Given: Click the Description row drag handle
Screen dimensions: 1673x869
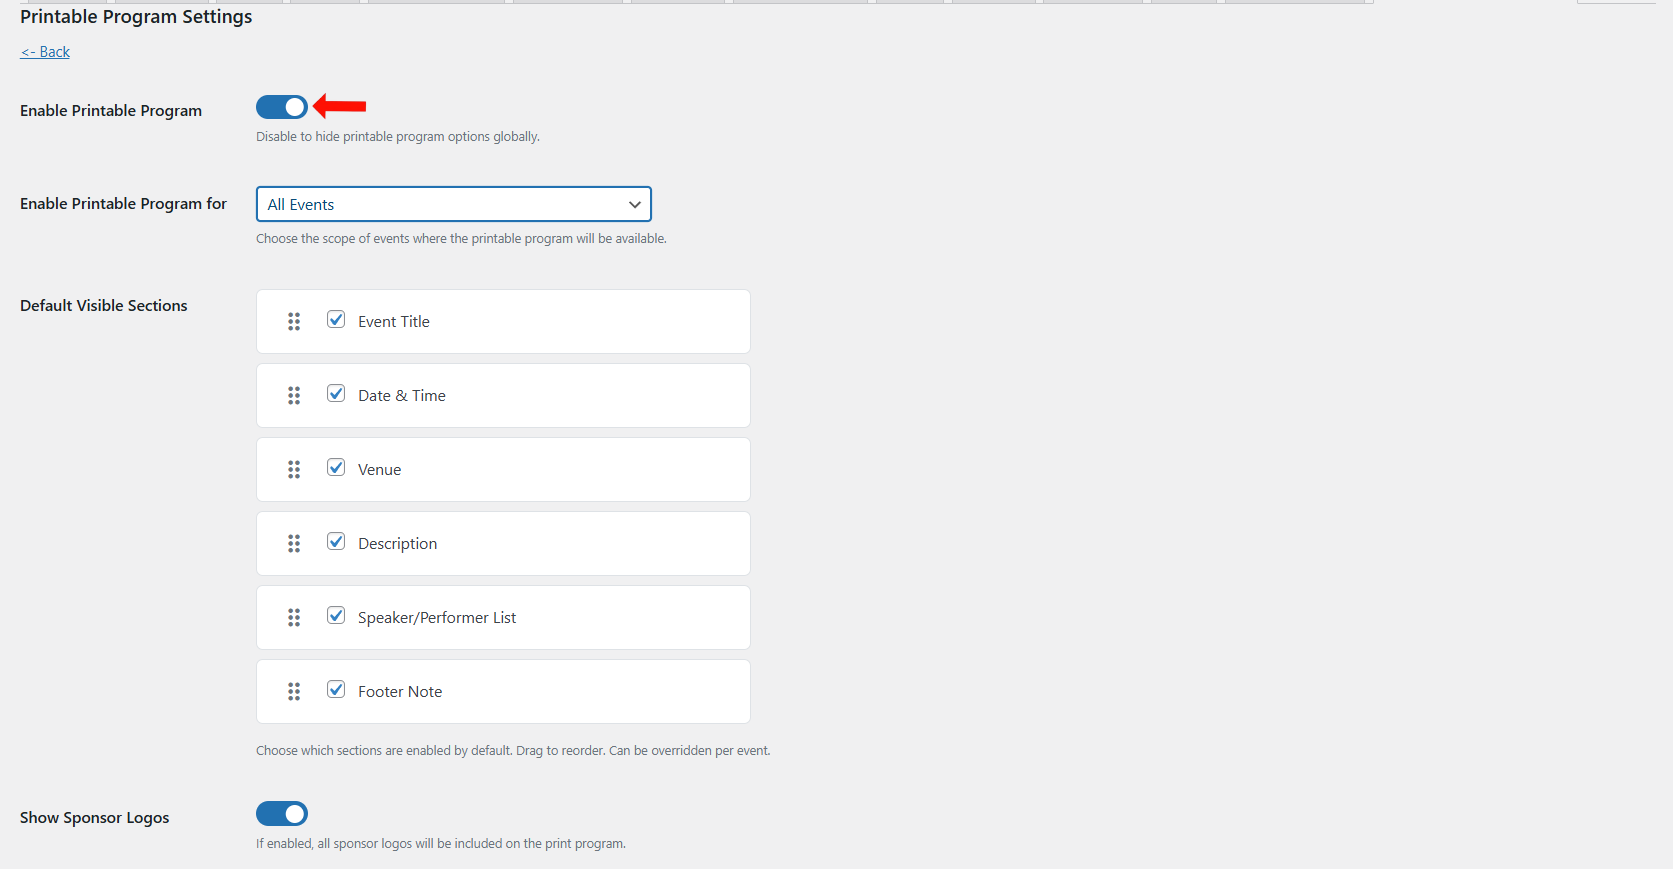Looking at the screenshot, I should [x=294, y=544].
